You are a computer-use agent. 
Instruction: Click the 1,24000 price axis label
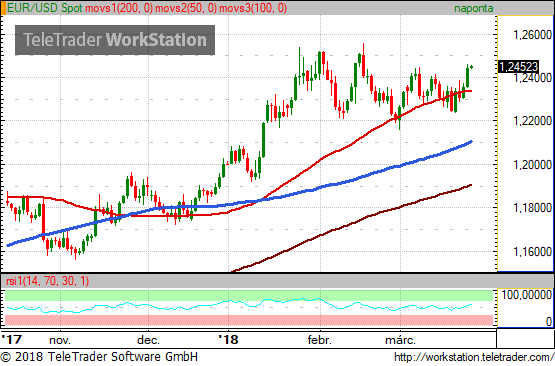[x=532, y=78]
